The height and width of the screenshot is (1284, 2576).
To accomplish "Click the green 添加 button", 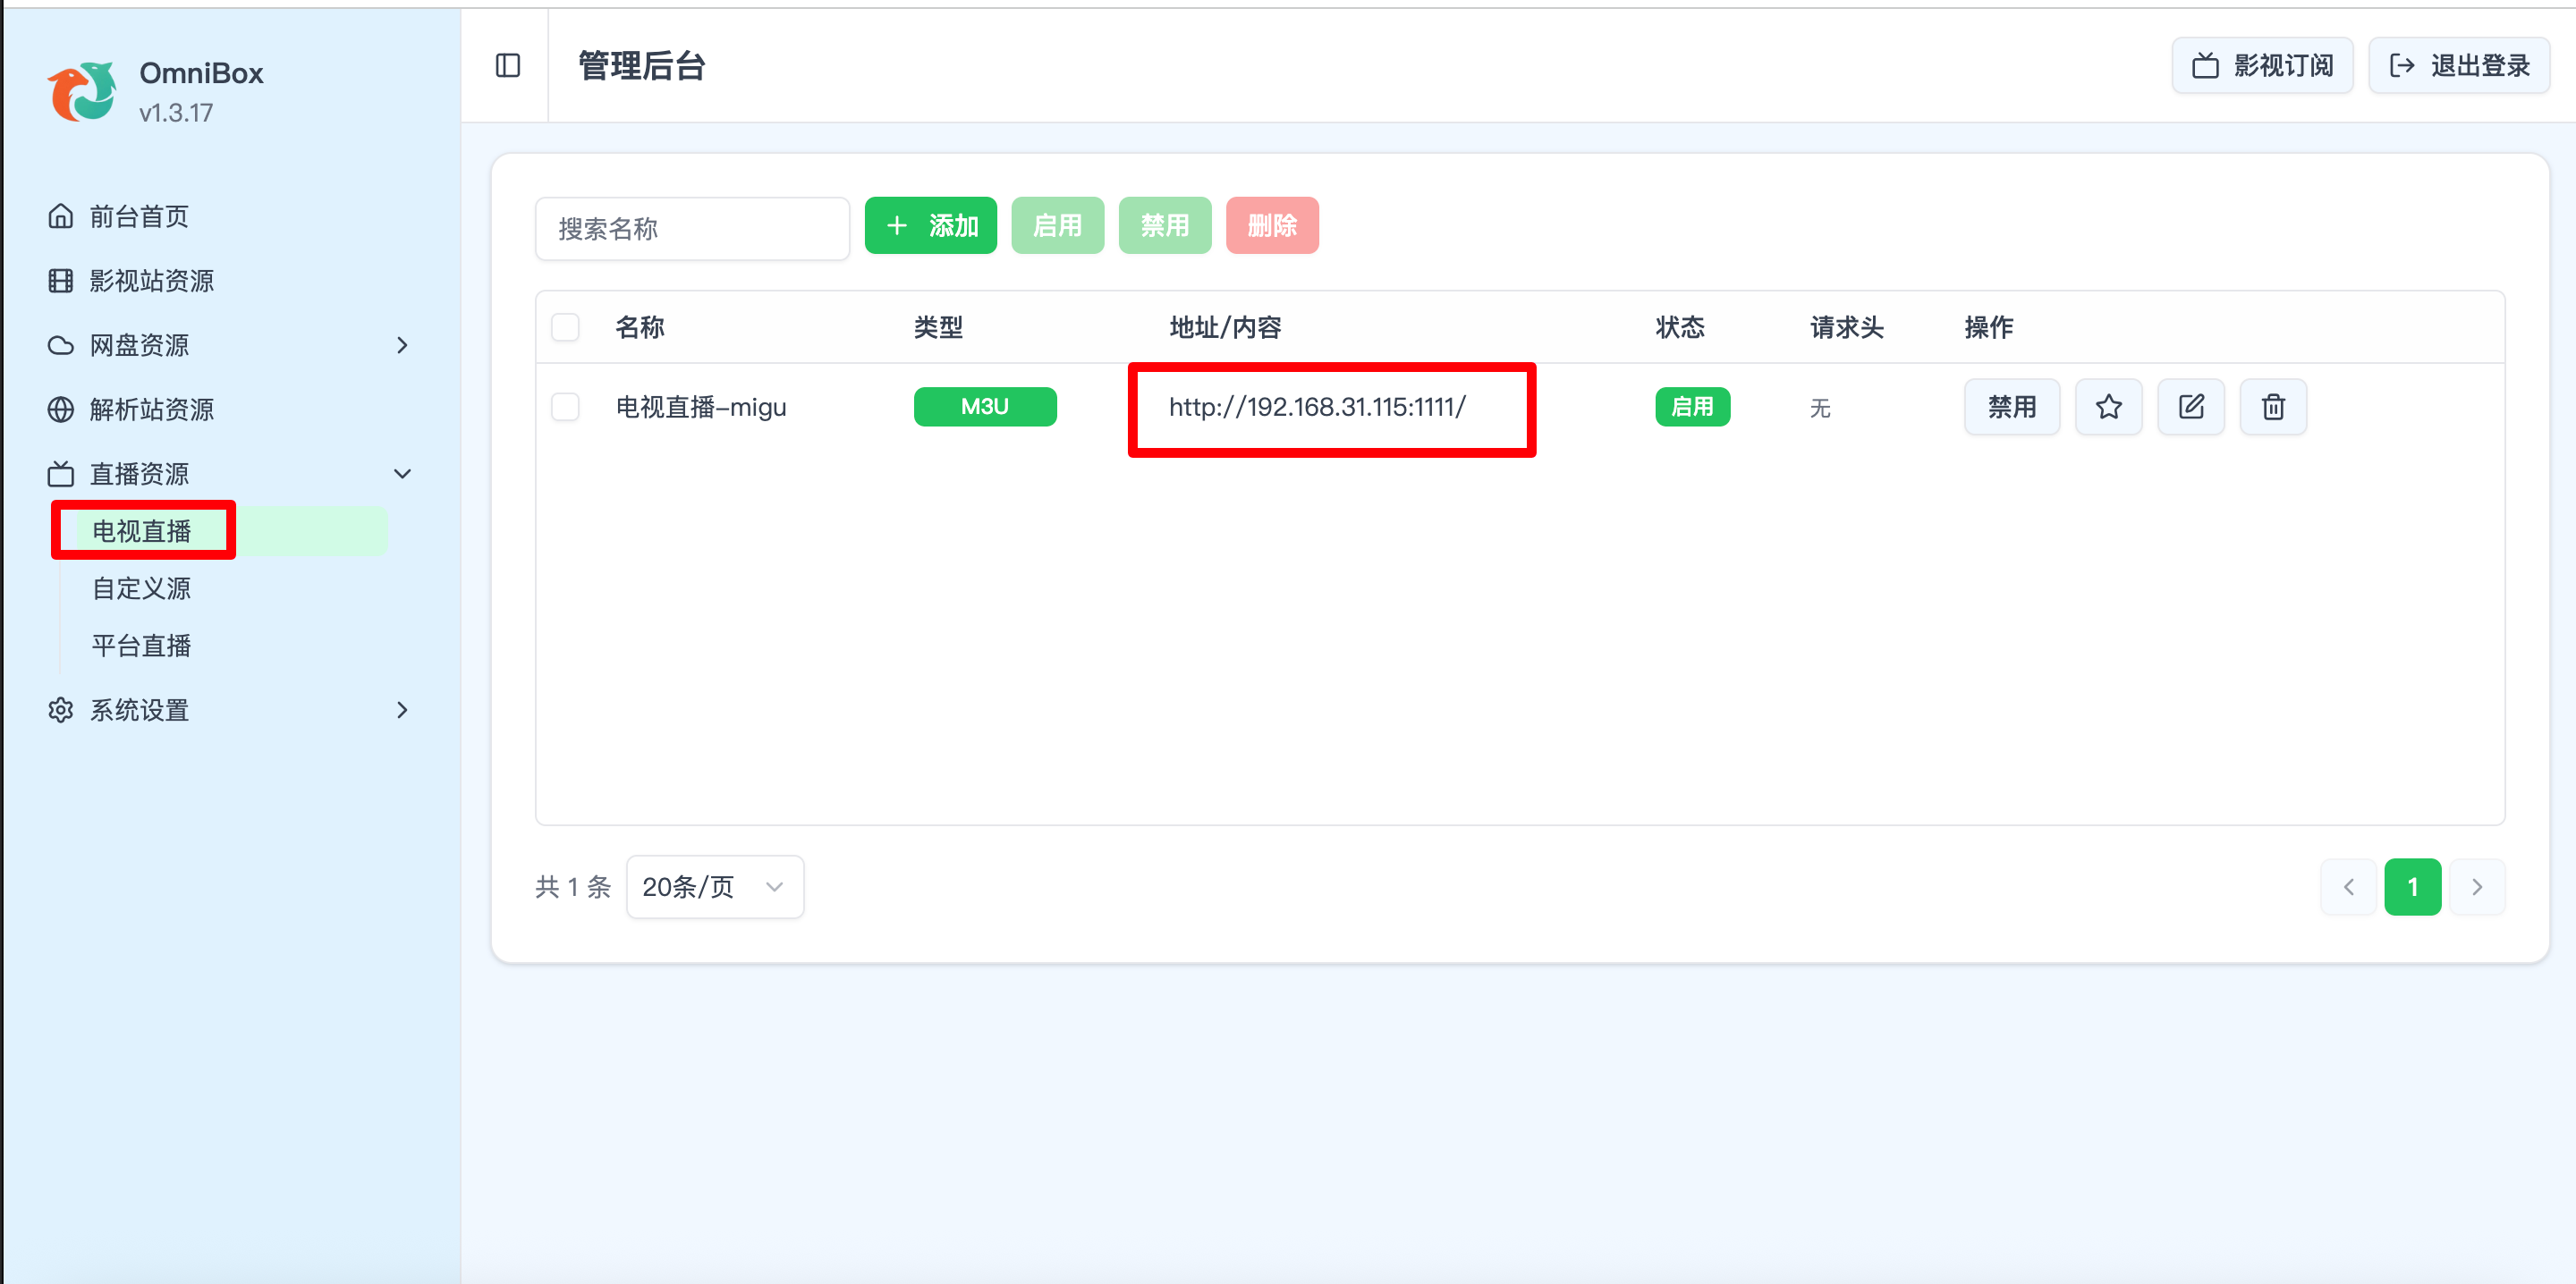I will point(930,226).
